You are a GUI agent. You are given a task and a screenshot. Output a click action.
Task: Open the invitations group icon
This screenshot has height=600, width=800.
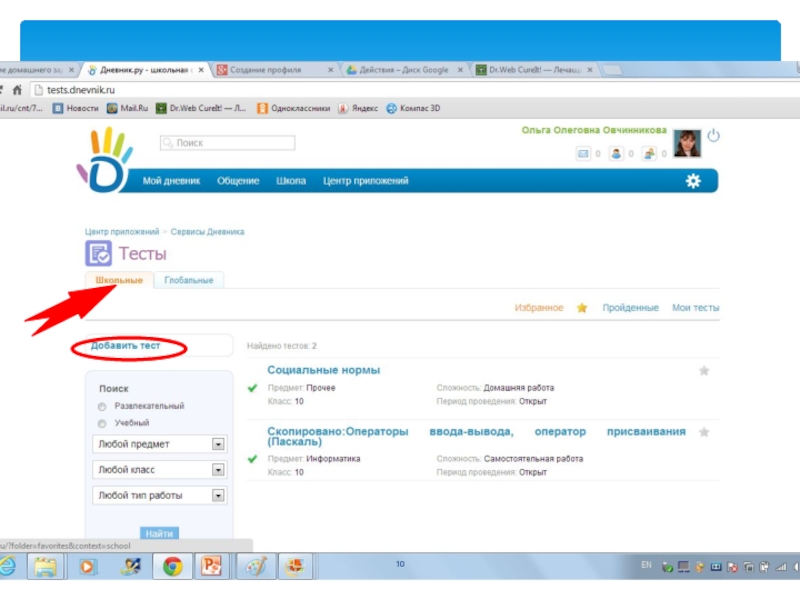tap(648, 153)
